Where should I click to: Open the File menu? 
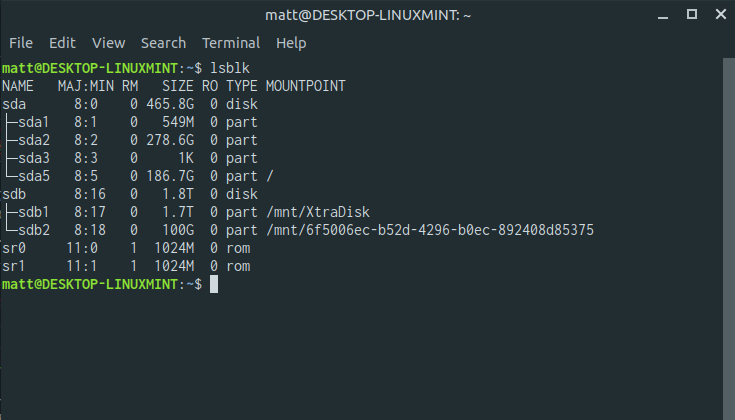point(21,43)
